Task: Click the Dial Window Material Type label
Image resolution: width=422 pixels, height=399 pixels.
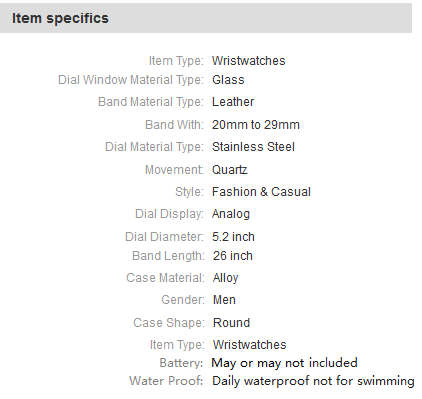Action: [x=131, y=80]
